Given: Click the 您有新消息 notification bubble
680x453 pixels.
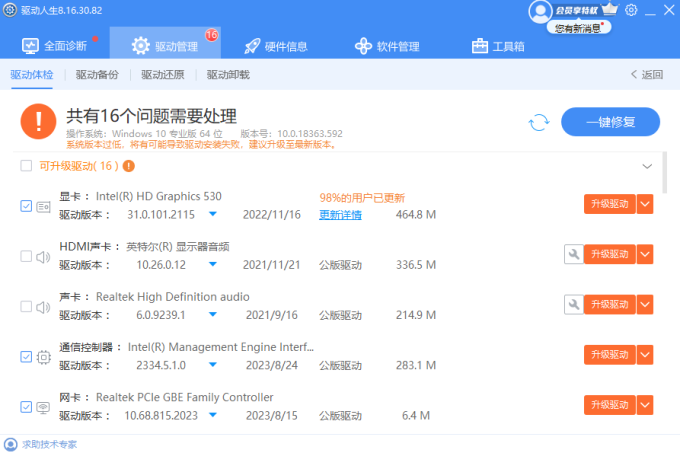Looking at the screenshot, I should [579, 28].
